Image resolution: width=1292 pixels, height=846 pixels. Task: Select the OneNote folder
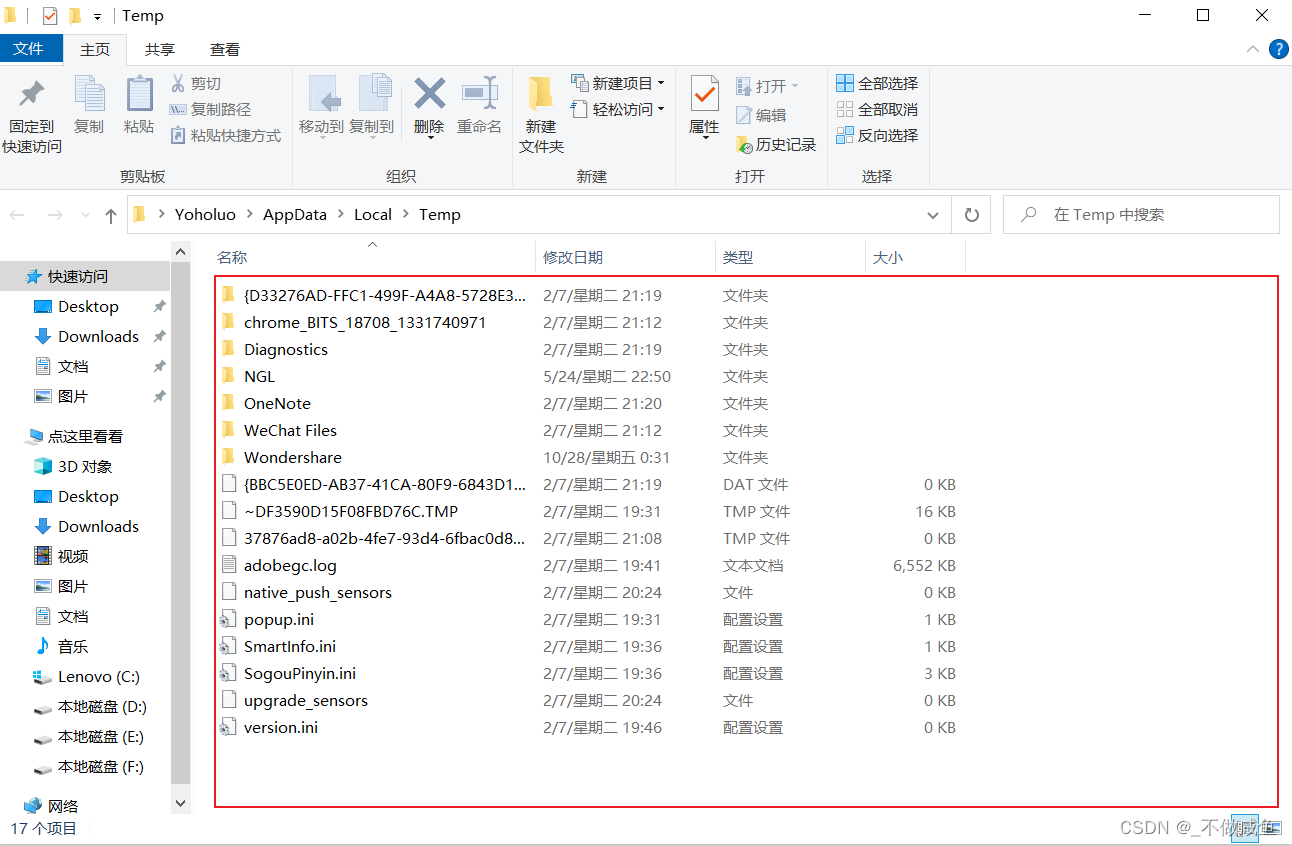[277, 403]
